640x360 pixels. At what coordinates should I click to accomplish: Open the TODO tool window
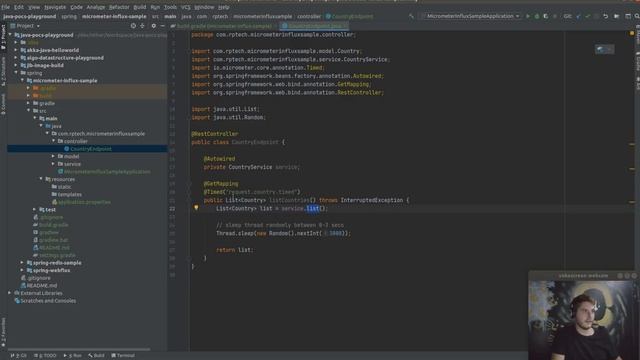pyautogui.click(x=45, y=356)
